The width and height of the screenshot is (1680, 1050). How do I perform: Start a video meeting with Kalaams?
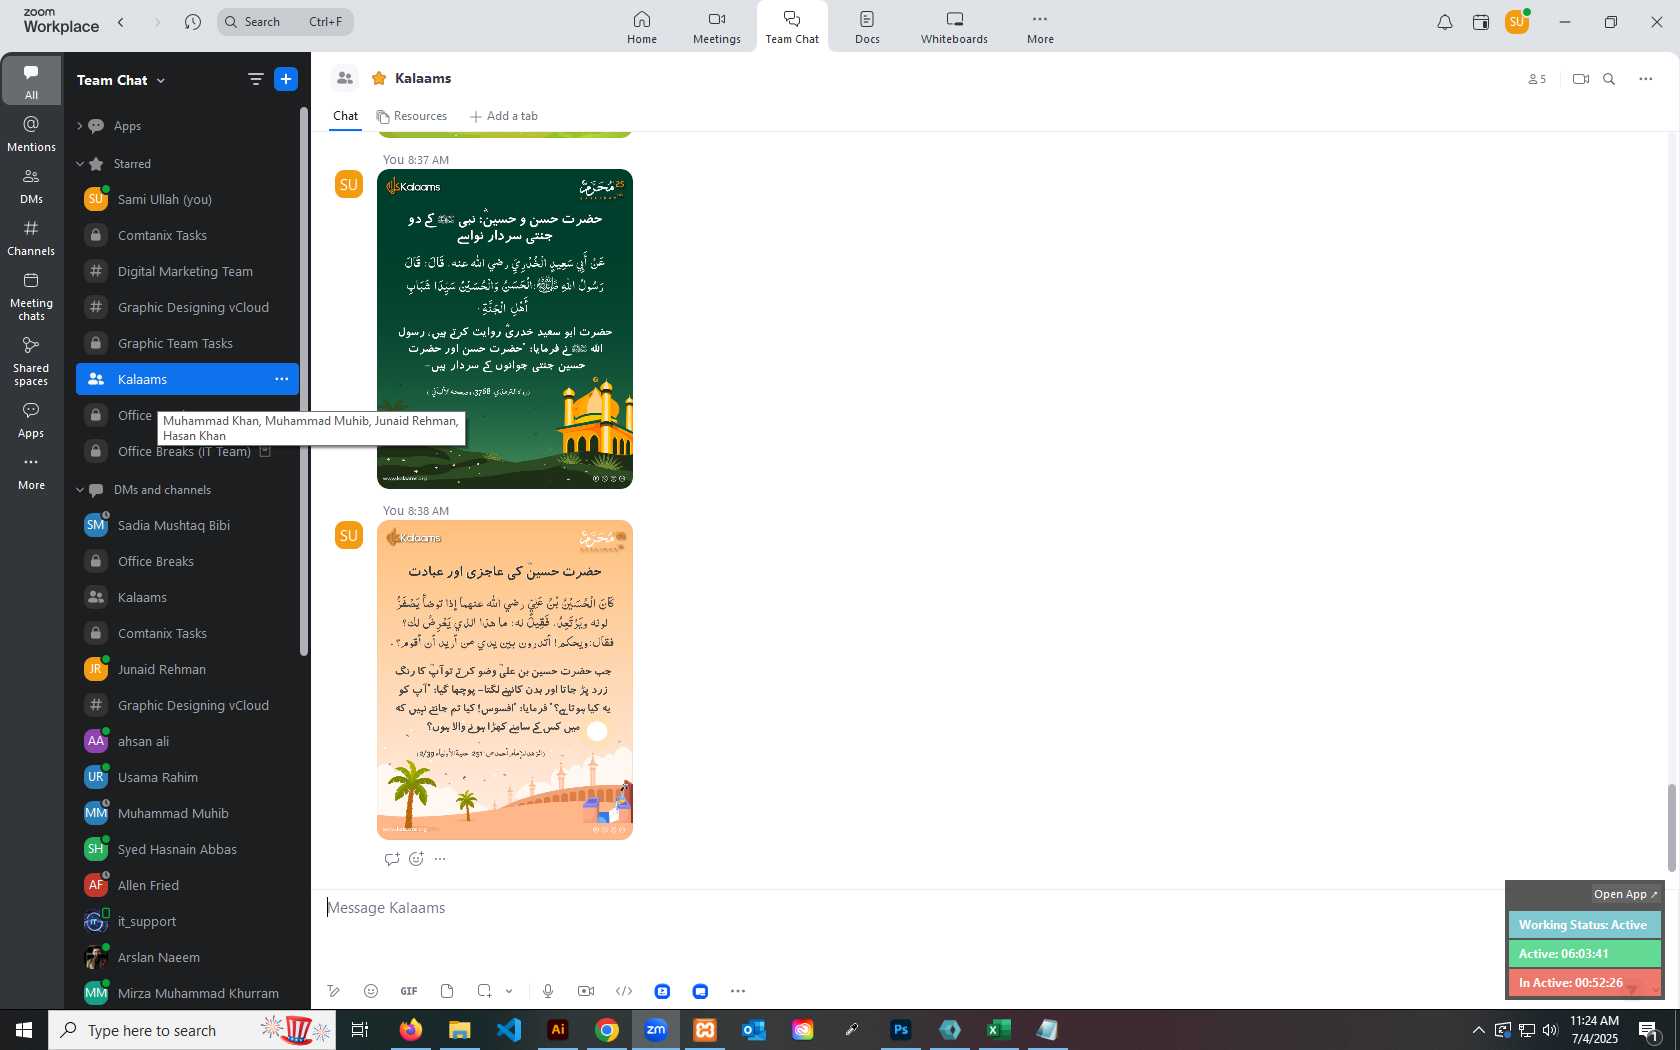(x=1581, y=79)
